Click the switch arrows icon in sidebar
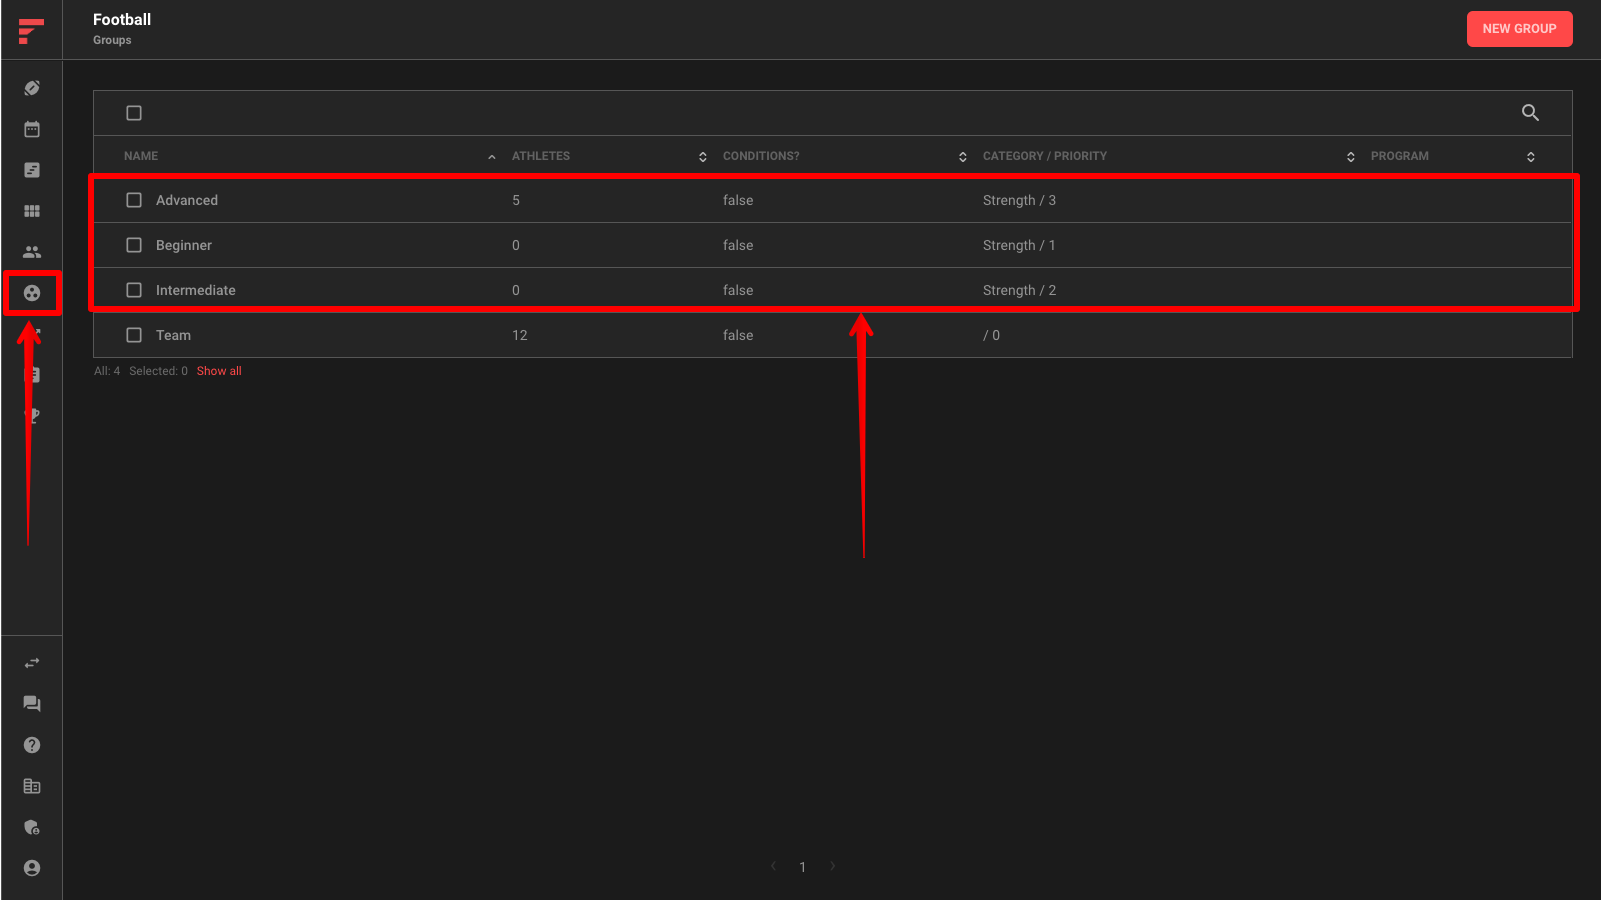1601x900 pixels. coord(32,663)
